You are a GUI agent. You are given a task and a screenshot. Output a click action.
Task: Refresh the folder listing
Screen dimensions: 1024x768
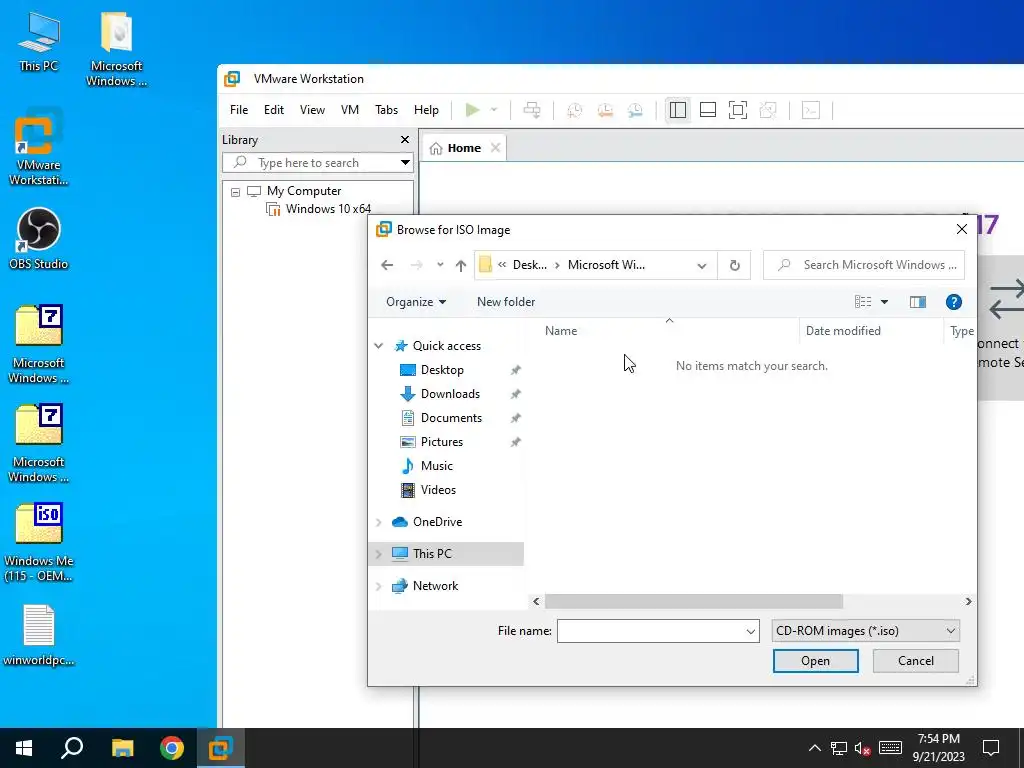(735, 265)
